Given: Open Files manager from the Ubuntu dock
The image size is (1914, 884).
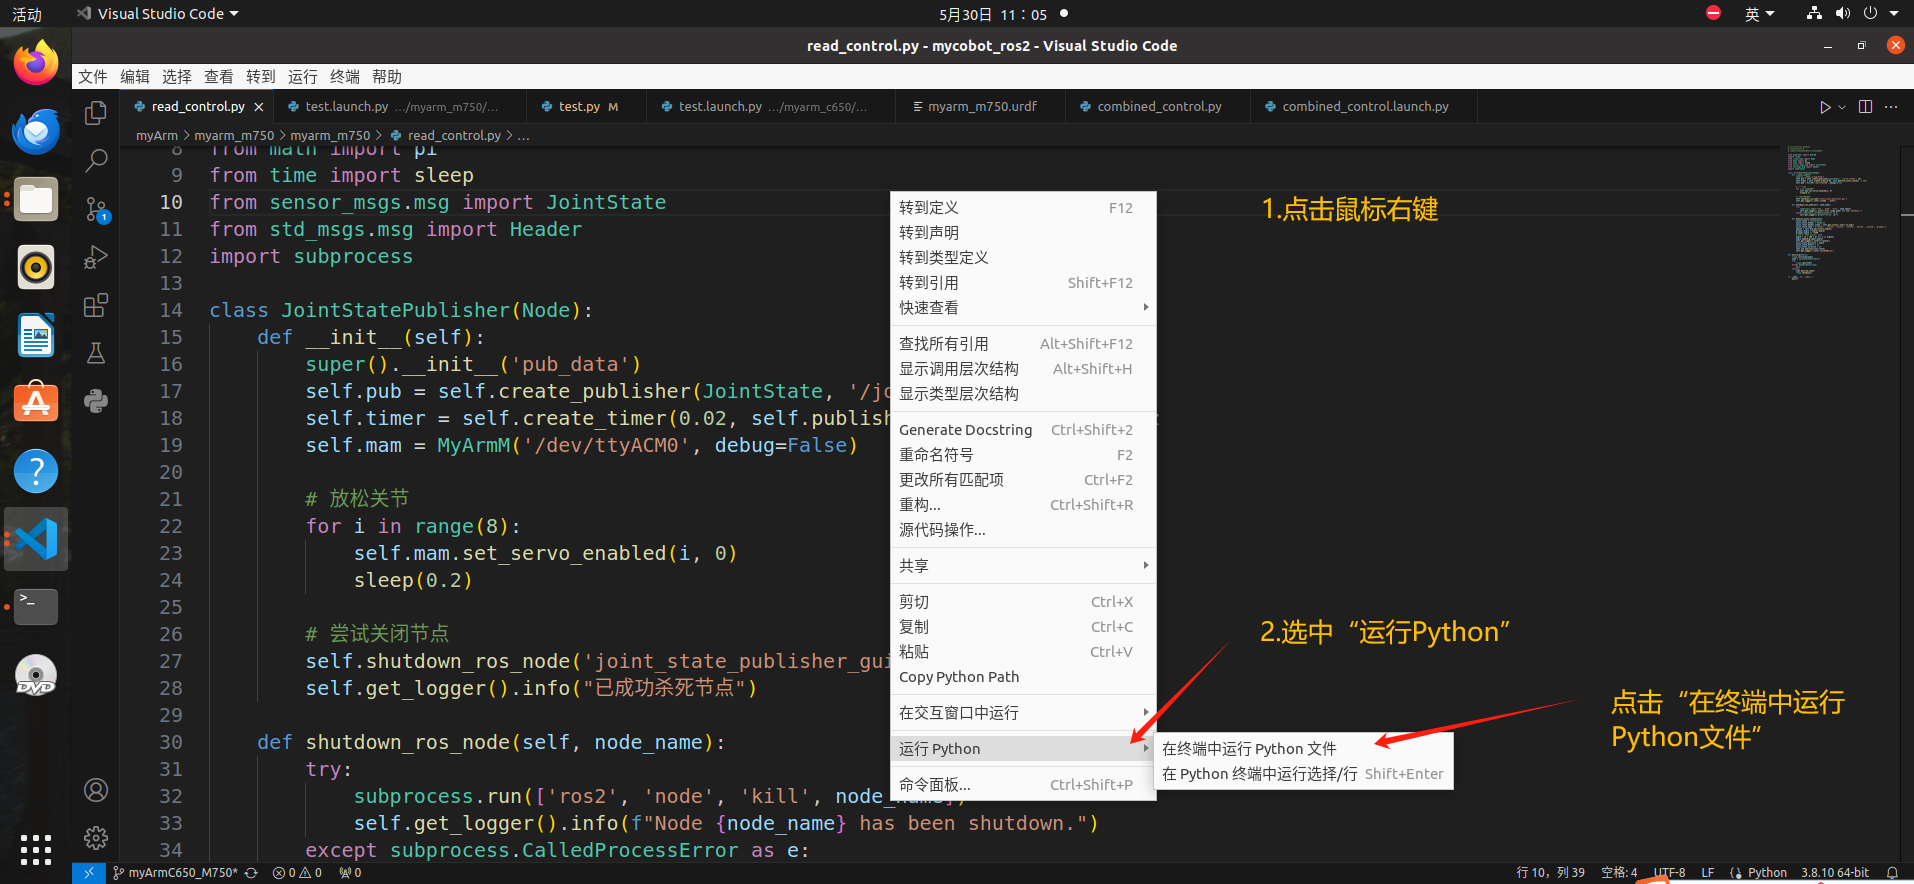Looking at the screenshot, I should (x=36, y=199).
